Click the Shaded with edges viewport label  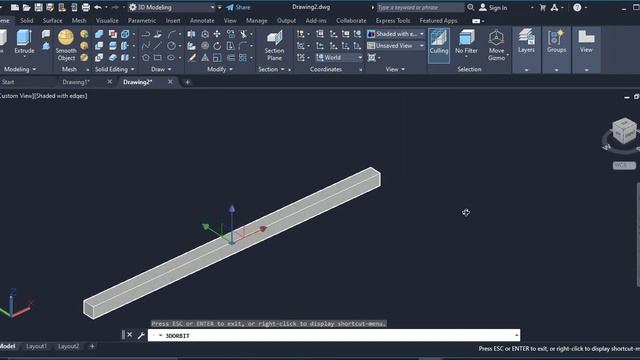(x=61, y=96)
